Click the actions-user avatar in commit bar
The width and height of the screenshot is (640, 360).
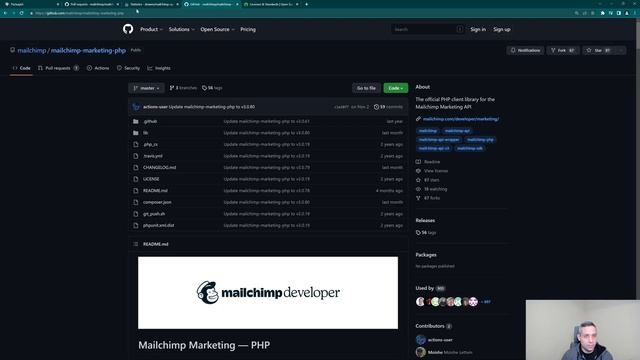[136, 107]
